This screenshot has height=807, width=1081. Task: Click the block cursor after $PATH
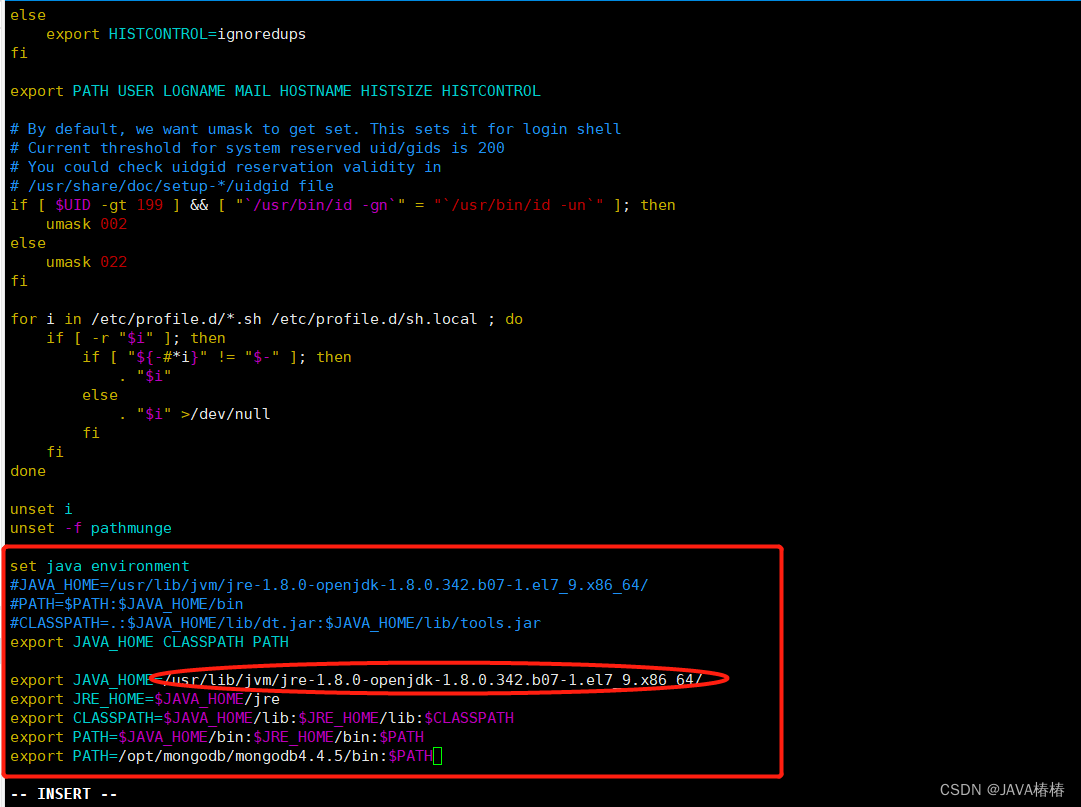pos(437,756)
